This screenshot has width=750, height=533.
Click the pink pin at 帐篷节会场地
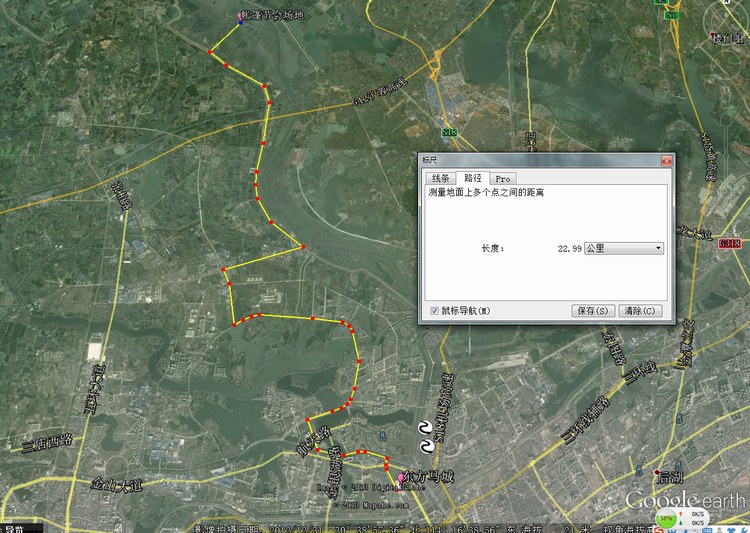click(240, 17)
